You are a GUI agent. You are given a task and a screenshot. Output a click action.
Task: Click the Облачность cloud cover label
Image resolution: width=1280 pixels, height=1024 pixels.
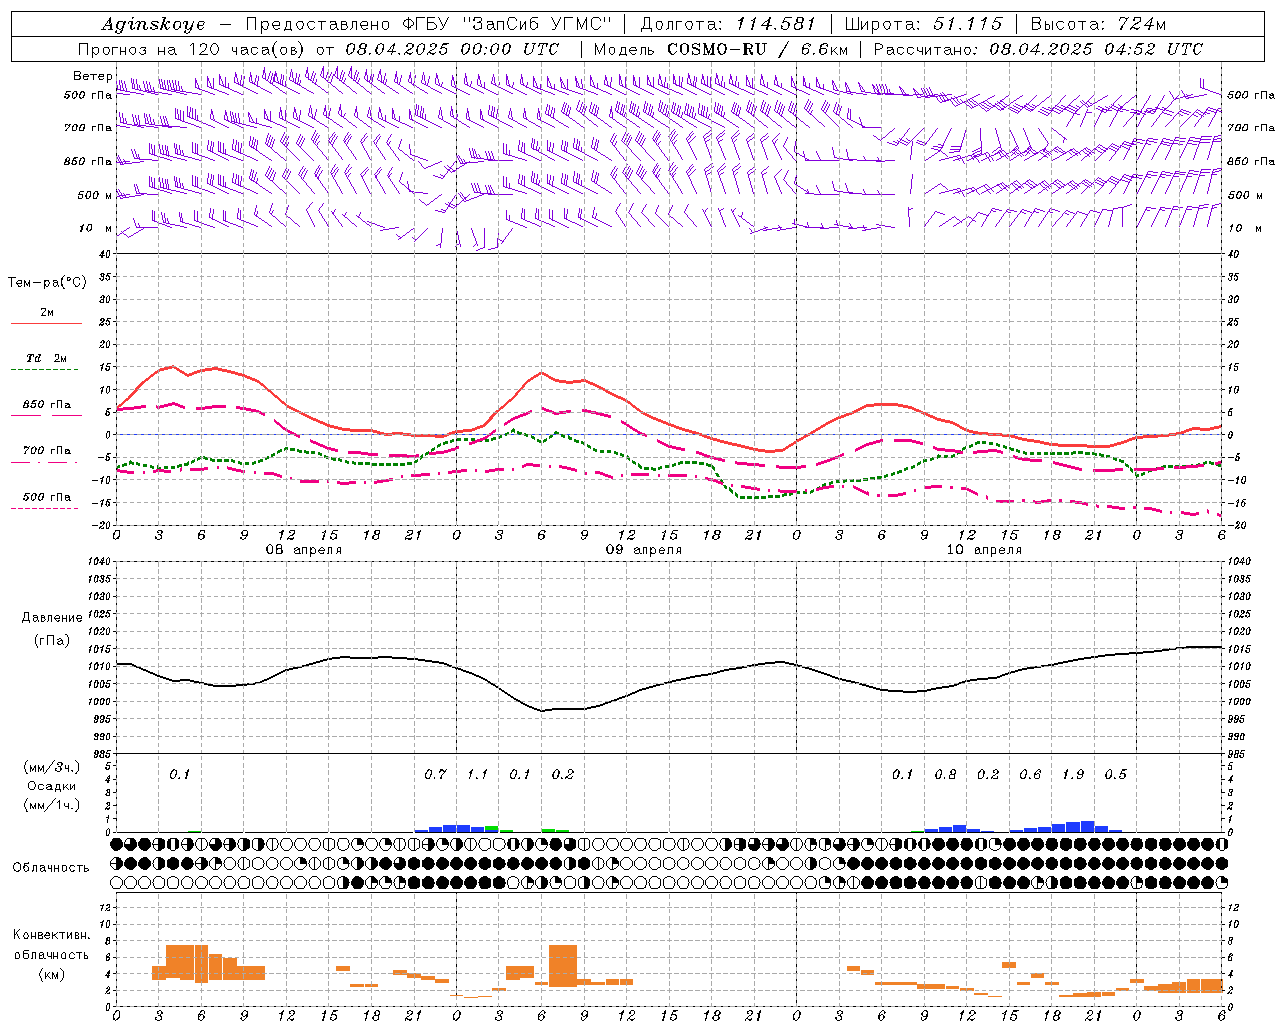pyautogui.click(x=51, y=867)
